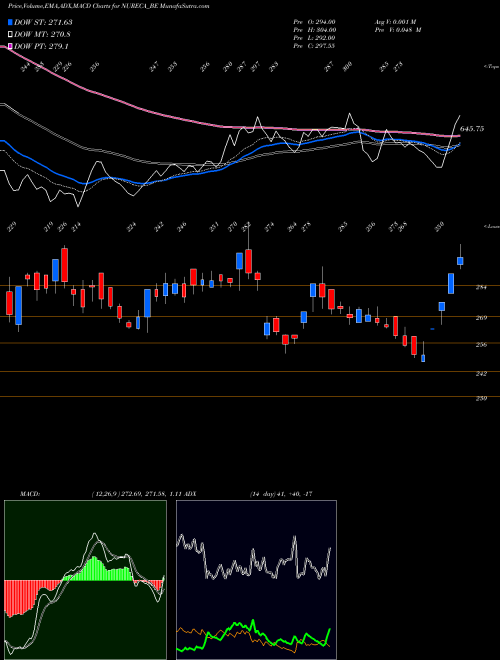This screenshot has width=500, height=660.
Task: Click the white DOW MT legend swatch
Action: [x=10, y=34]
